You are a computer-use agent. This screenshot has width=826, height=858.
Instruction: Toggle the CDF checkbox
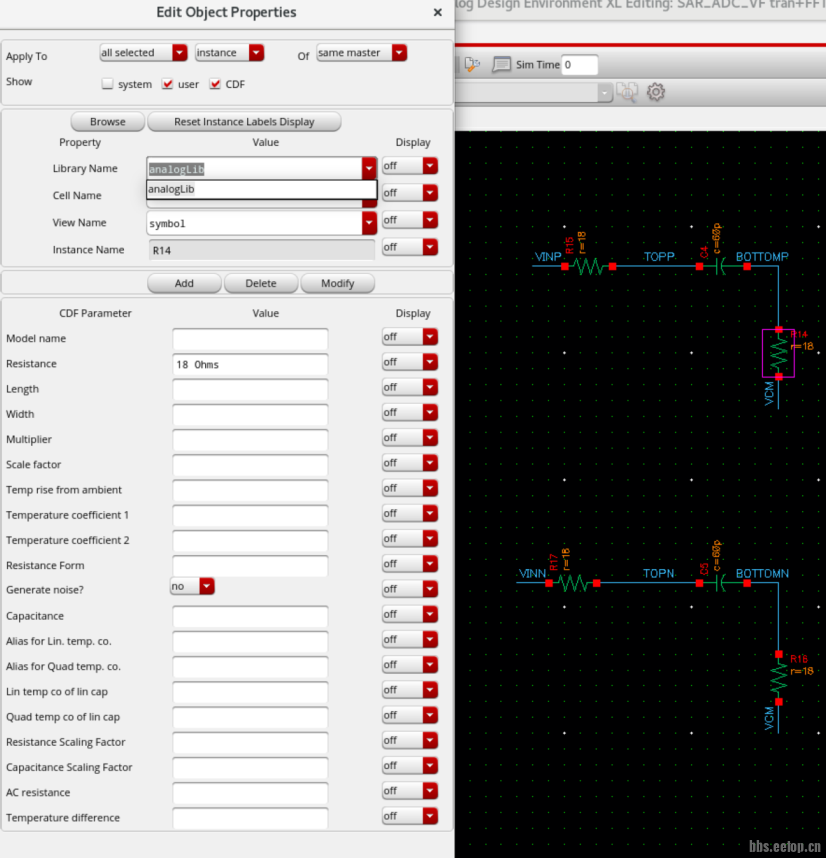click(x=215, y=84)
